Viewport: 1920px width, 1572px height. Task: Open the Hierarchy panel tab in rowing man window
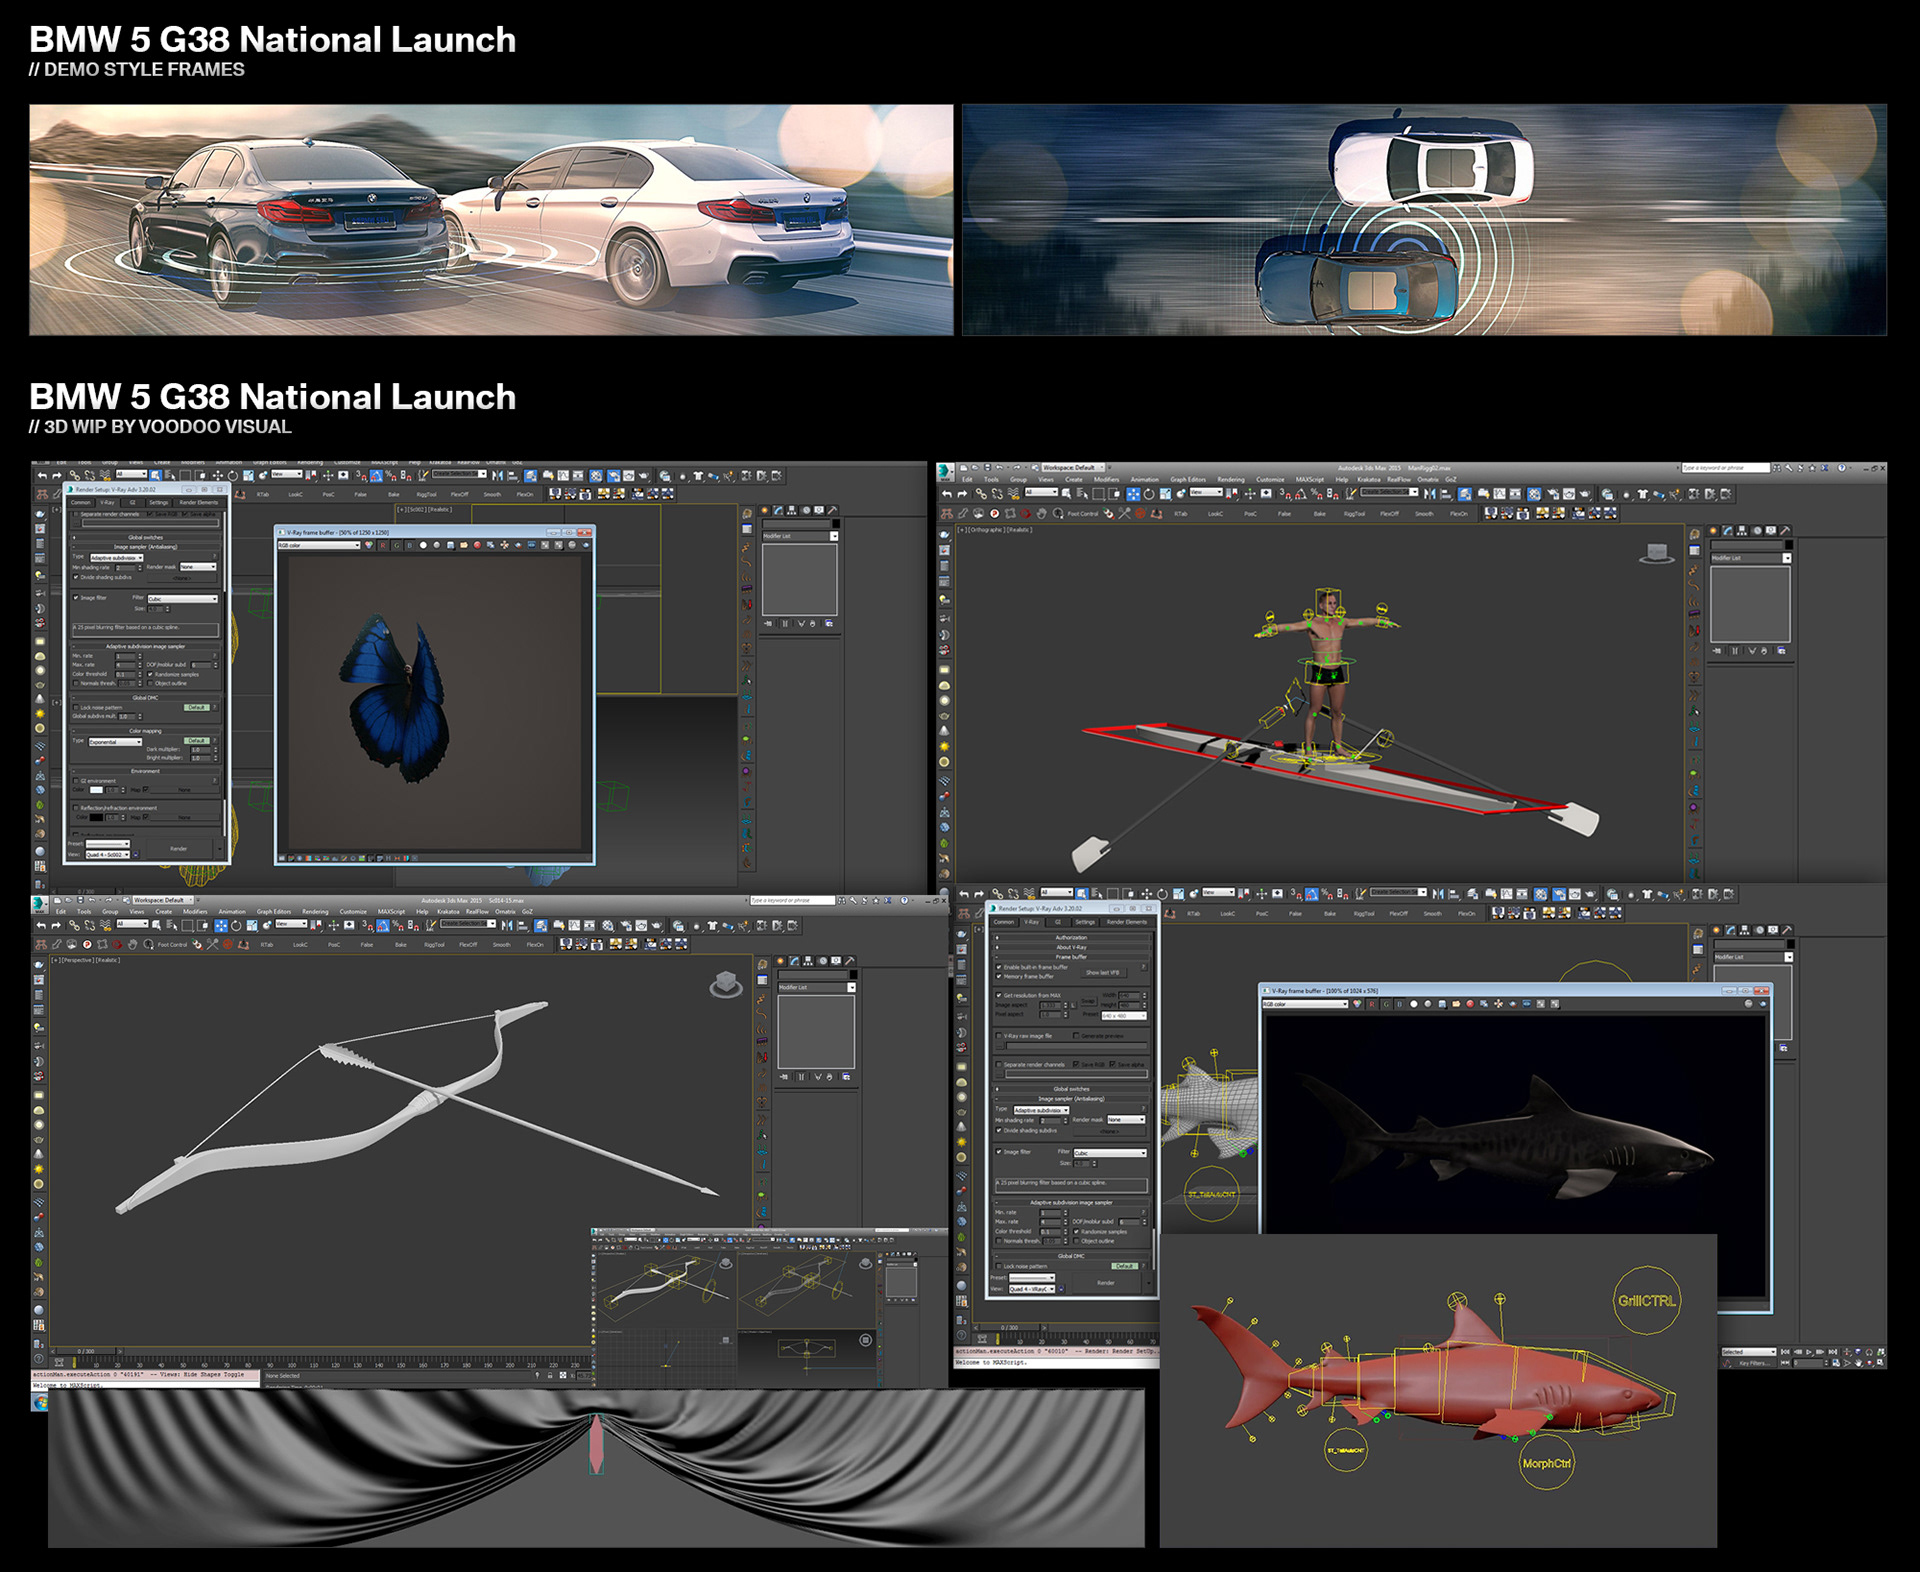click(1741, 531)
